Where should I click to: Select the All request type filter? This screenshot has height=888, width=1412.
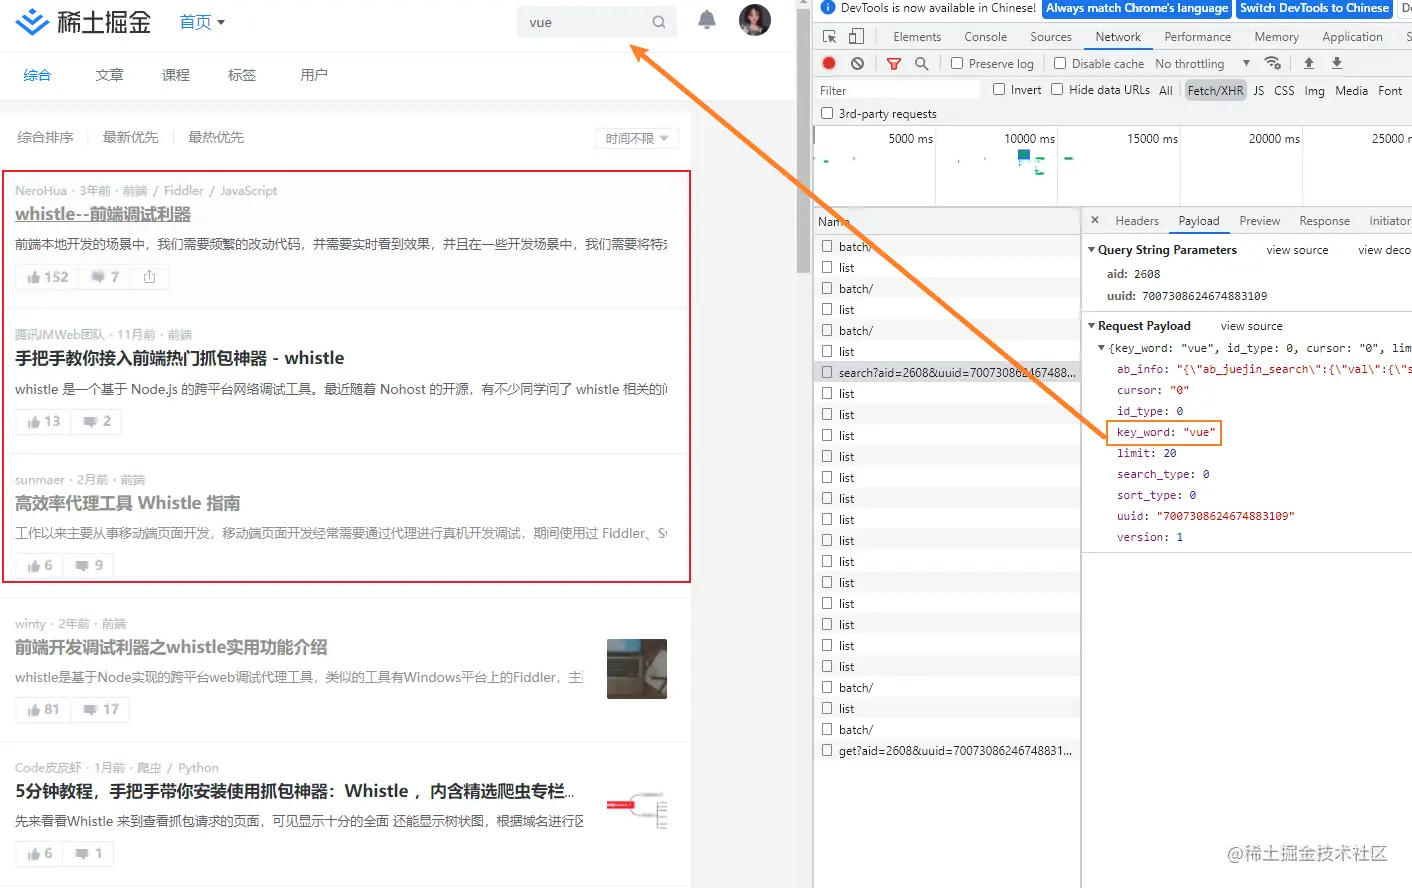click(x=1166, y=90)
